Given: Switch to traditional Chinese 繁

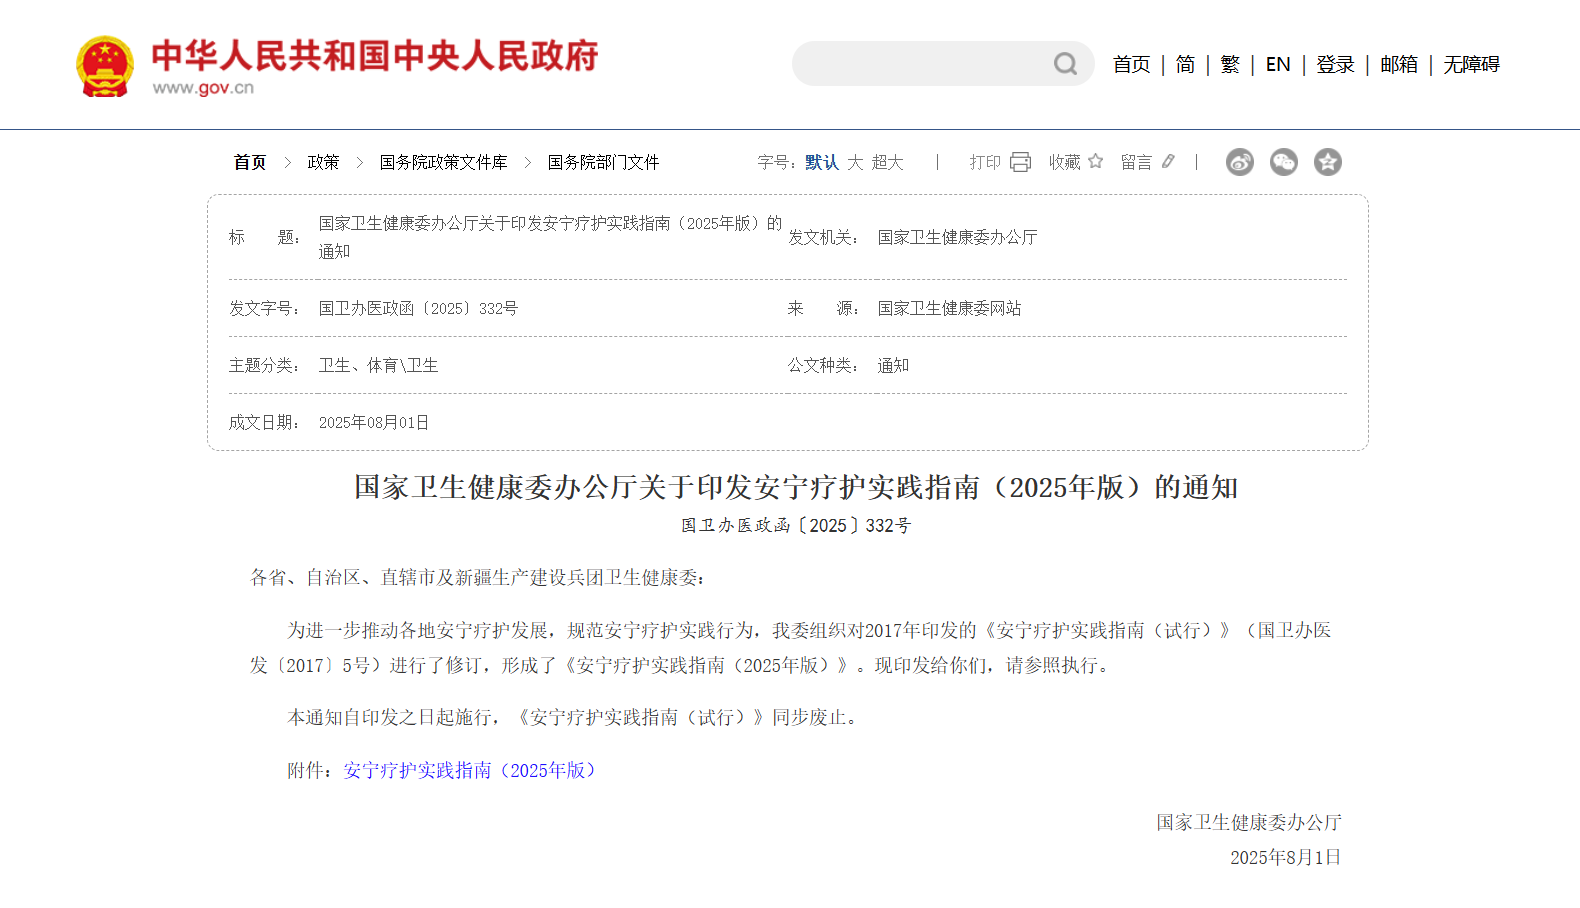Looking at the screenshot, I should [x=1230, y=64].
